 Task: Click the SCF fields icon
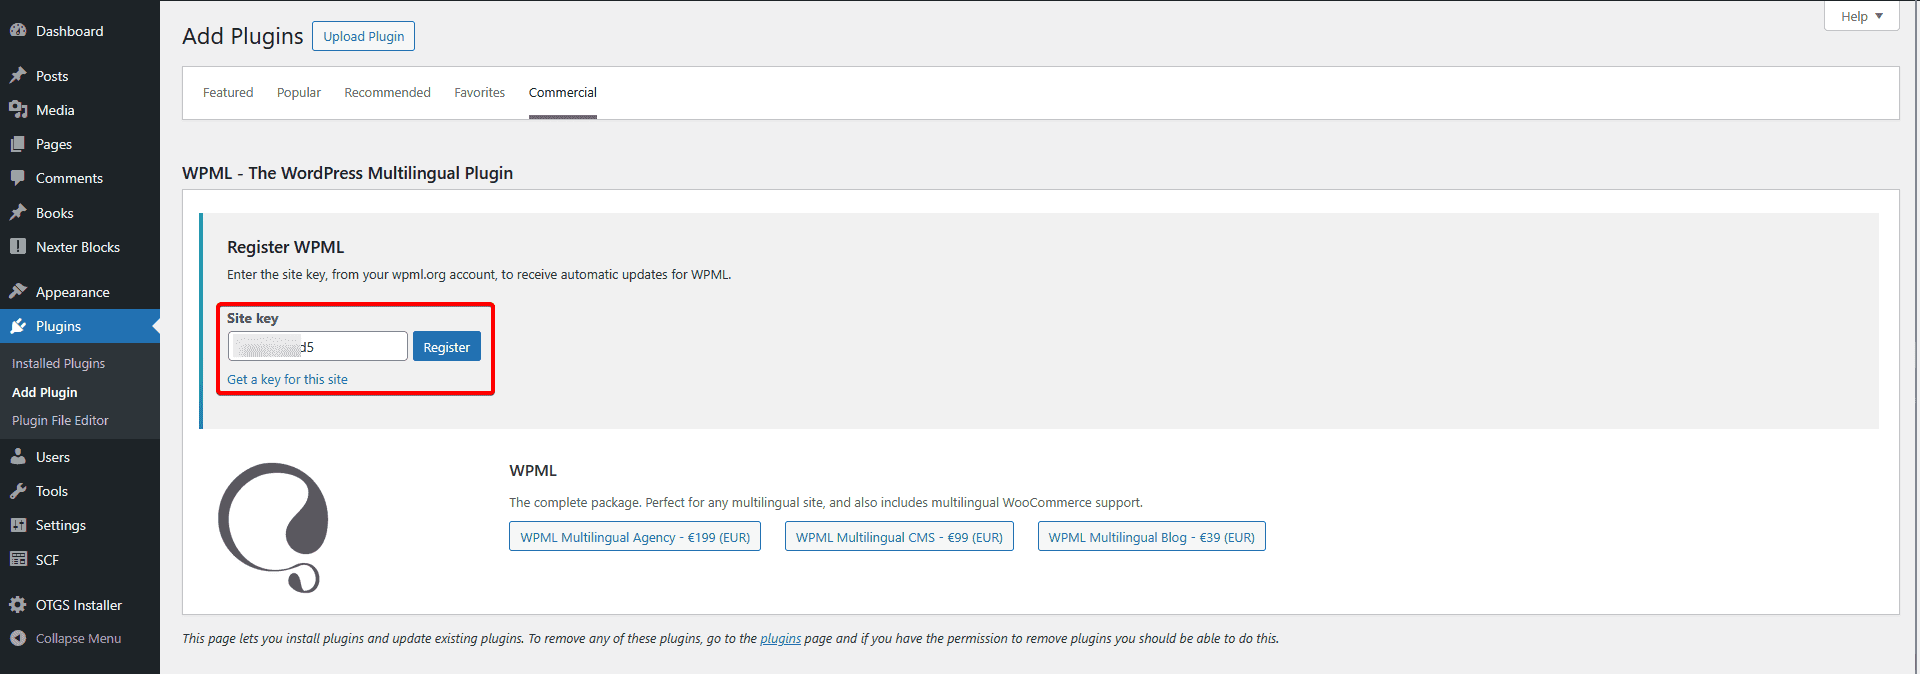pos(18,559)
